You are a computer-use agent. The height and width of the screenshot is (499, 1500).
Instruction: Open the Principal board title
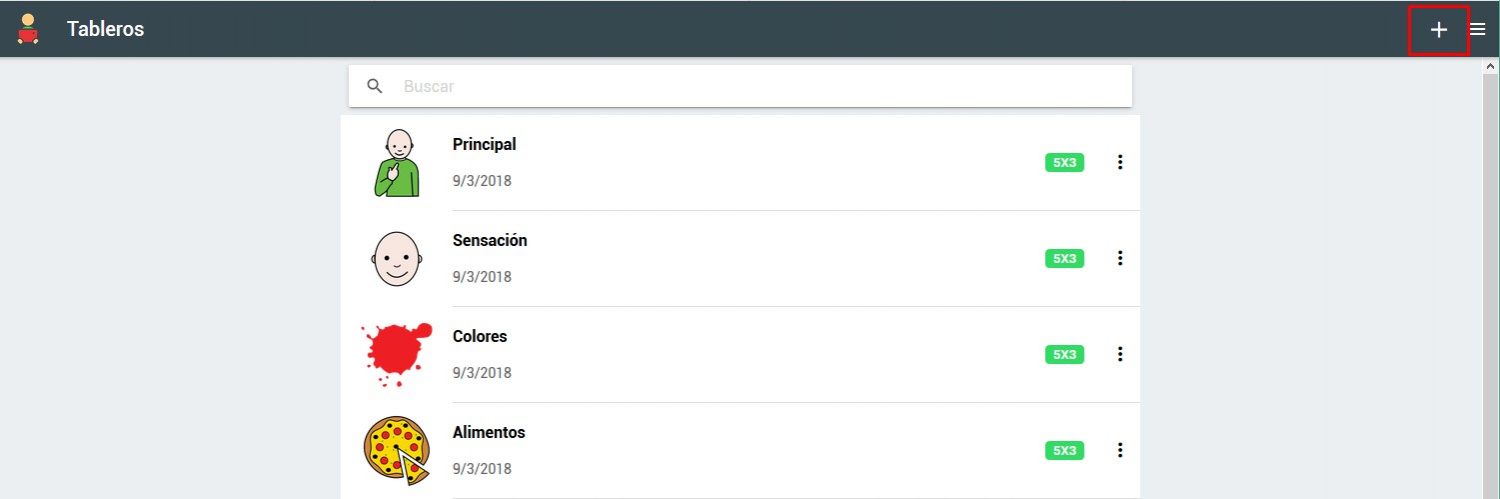[484, 144]
